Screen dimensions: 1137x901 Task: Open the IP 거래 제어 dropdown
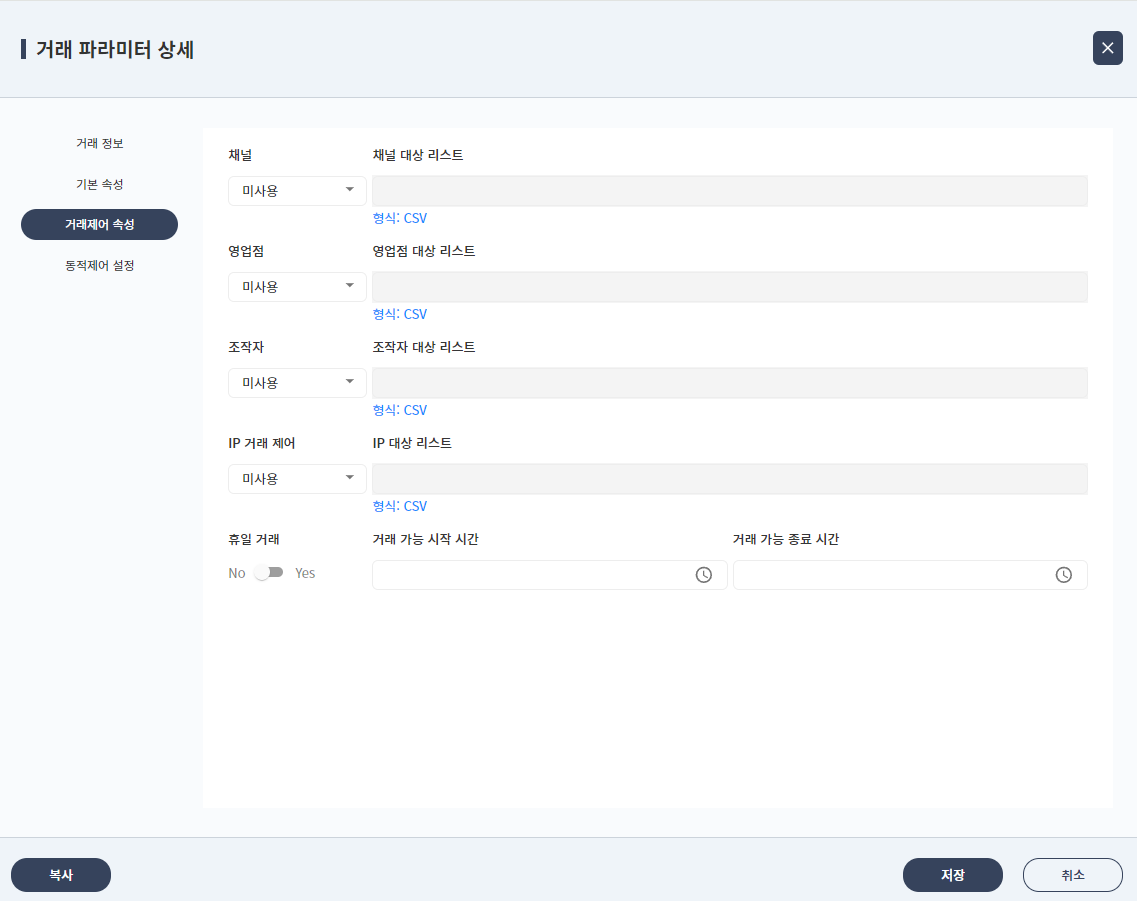click(297, 478)
